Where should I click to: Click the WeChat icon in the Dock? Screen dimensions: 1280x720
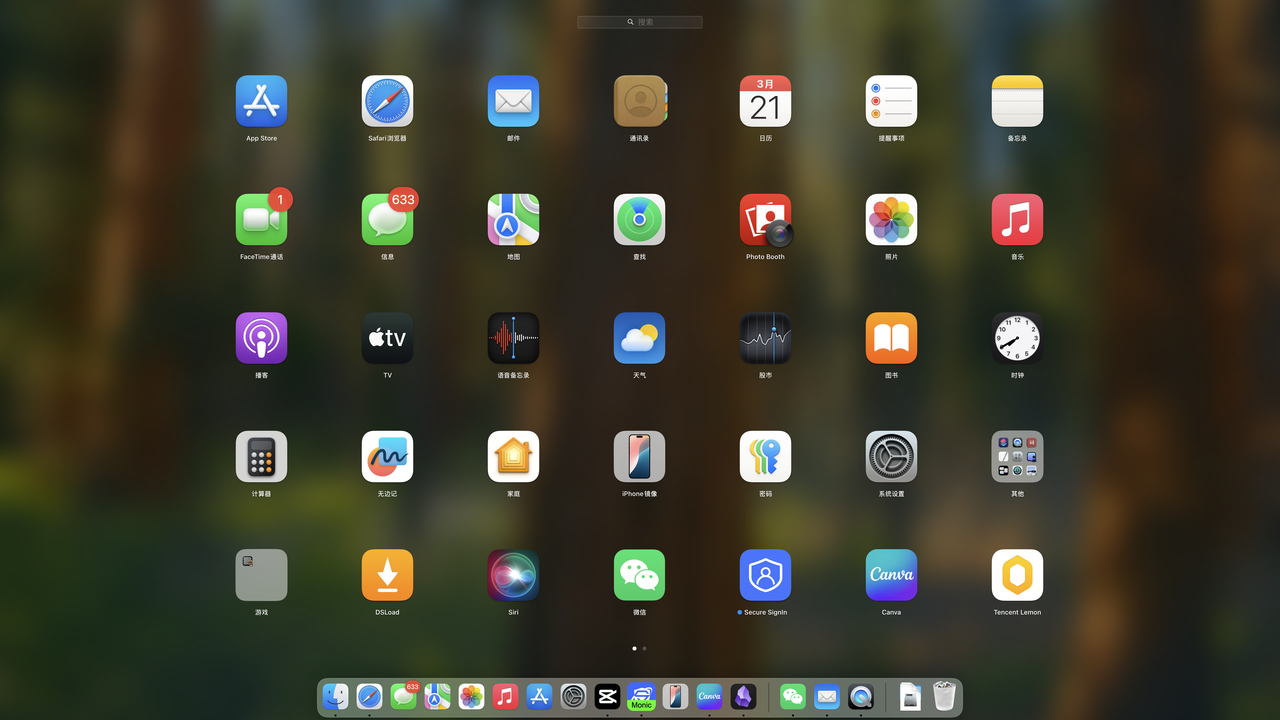pyautogui.click(x=793, y=696)
